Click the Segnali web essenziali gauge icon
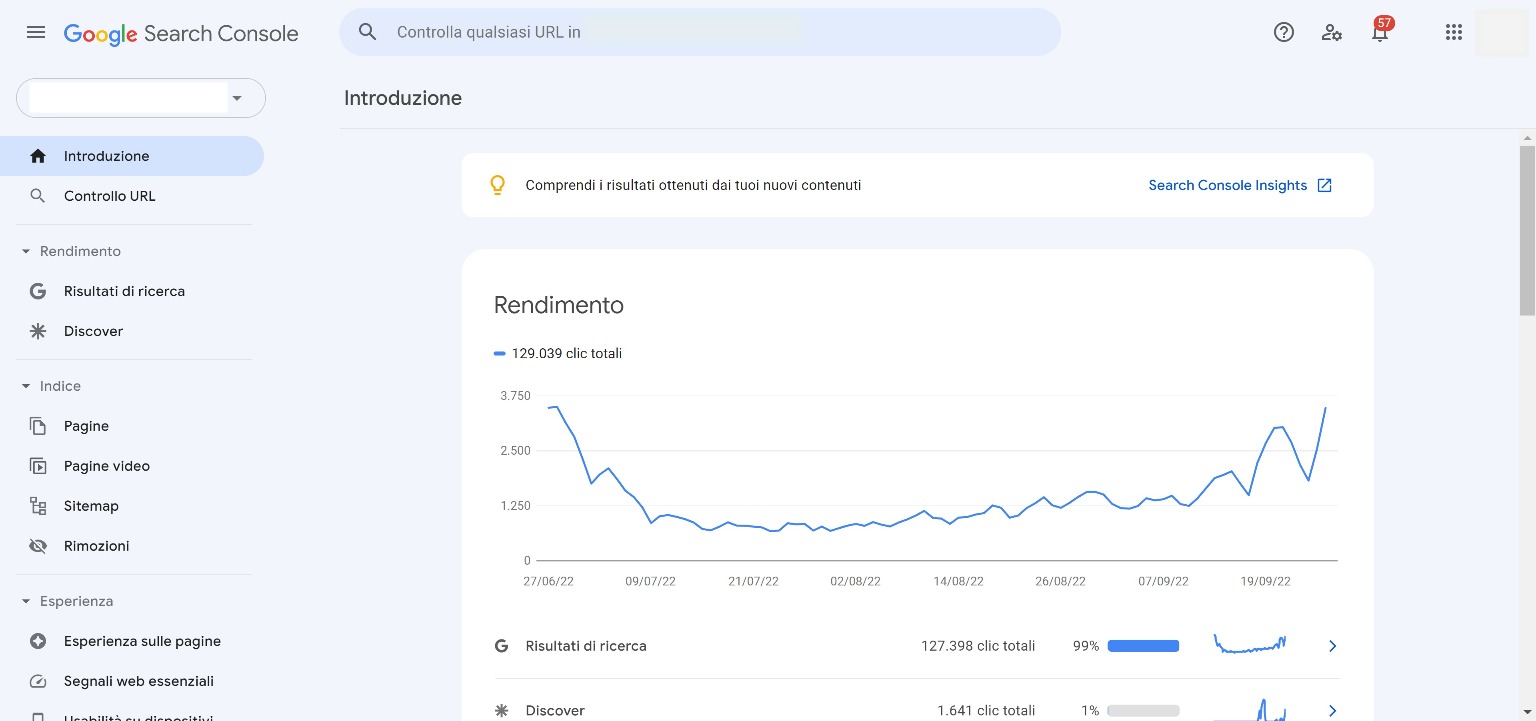This screenshot has width=1536, height=721. click(x=38, y=681)
